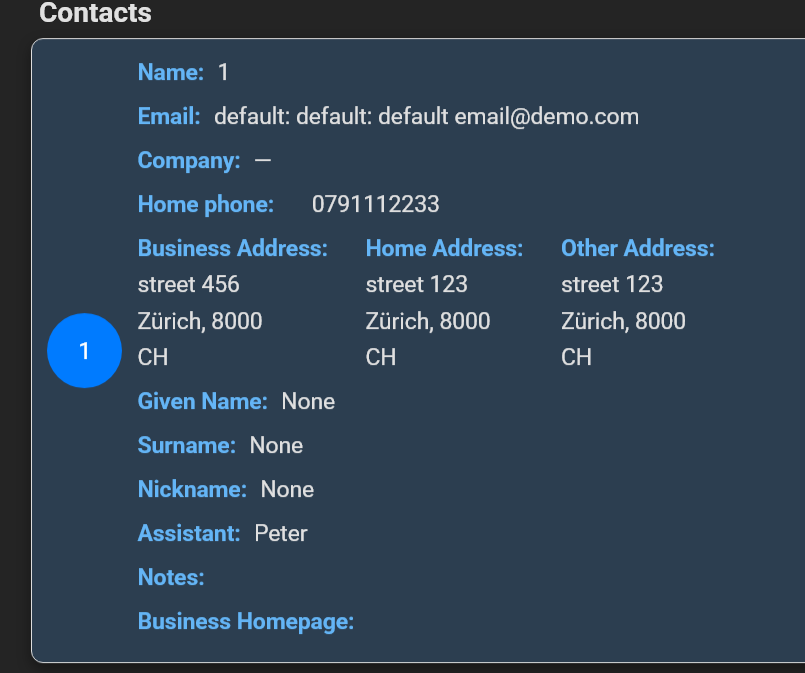Click the Assistant name Peter

[281, 533]
